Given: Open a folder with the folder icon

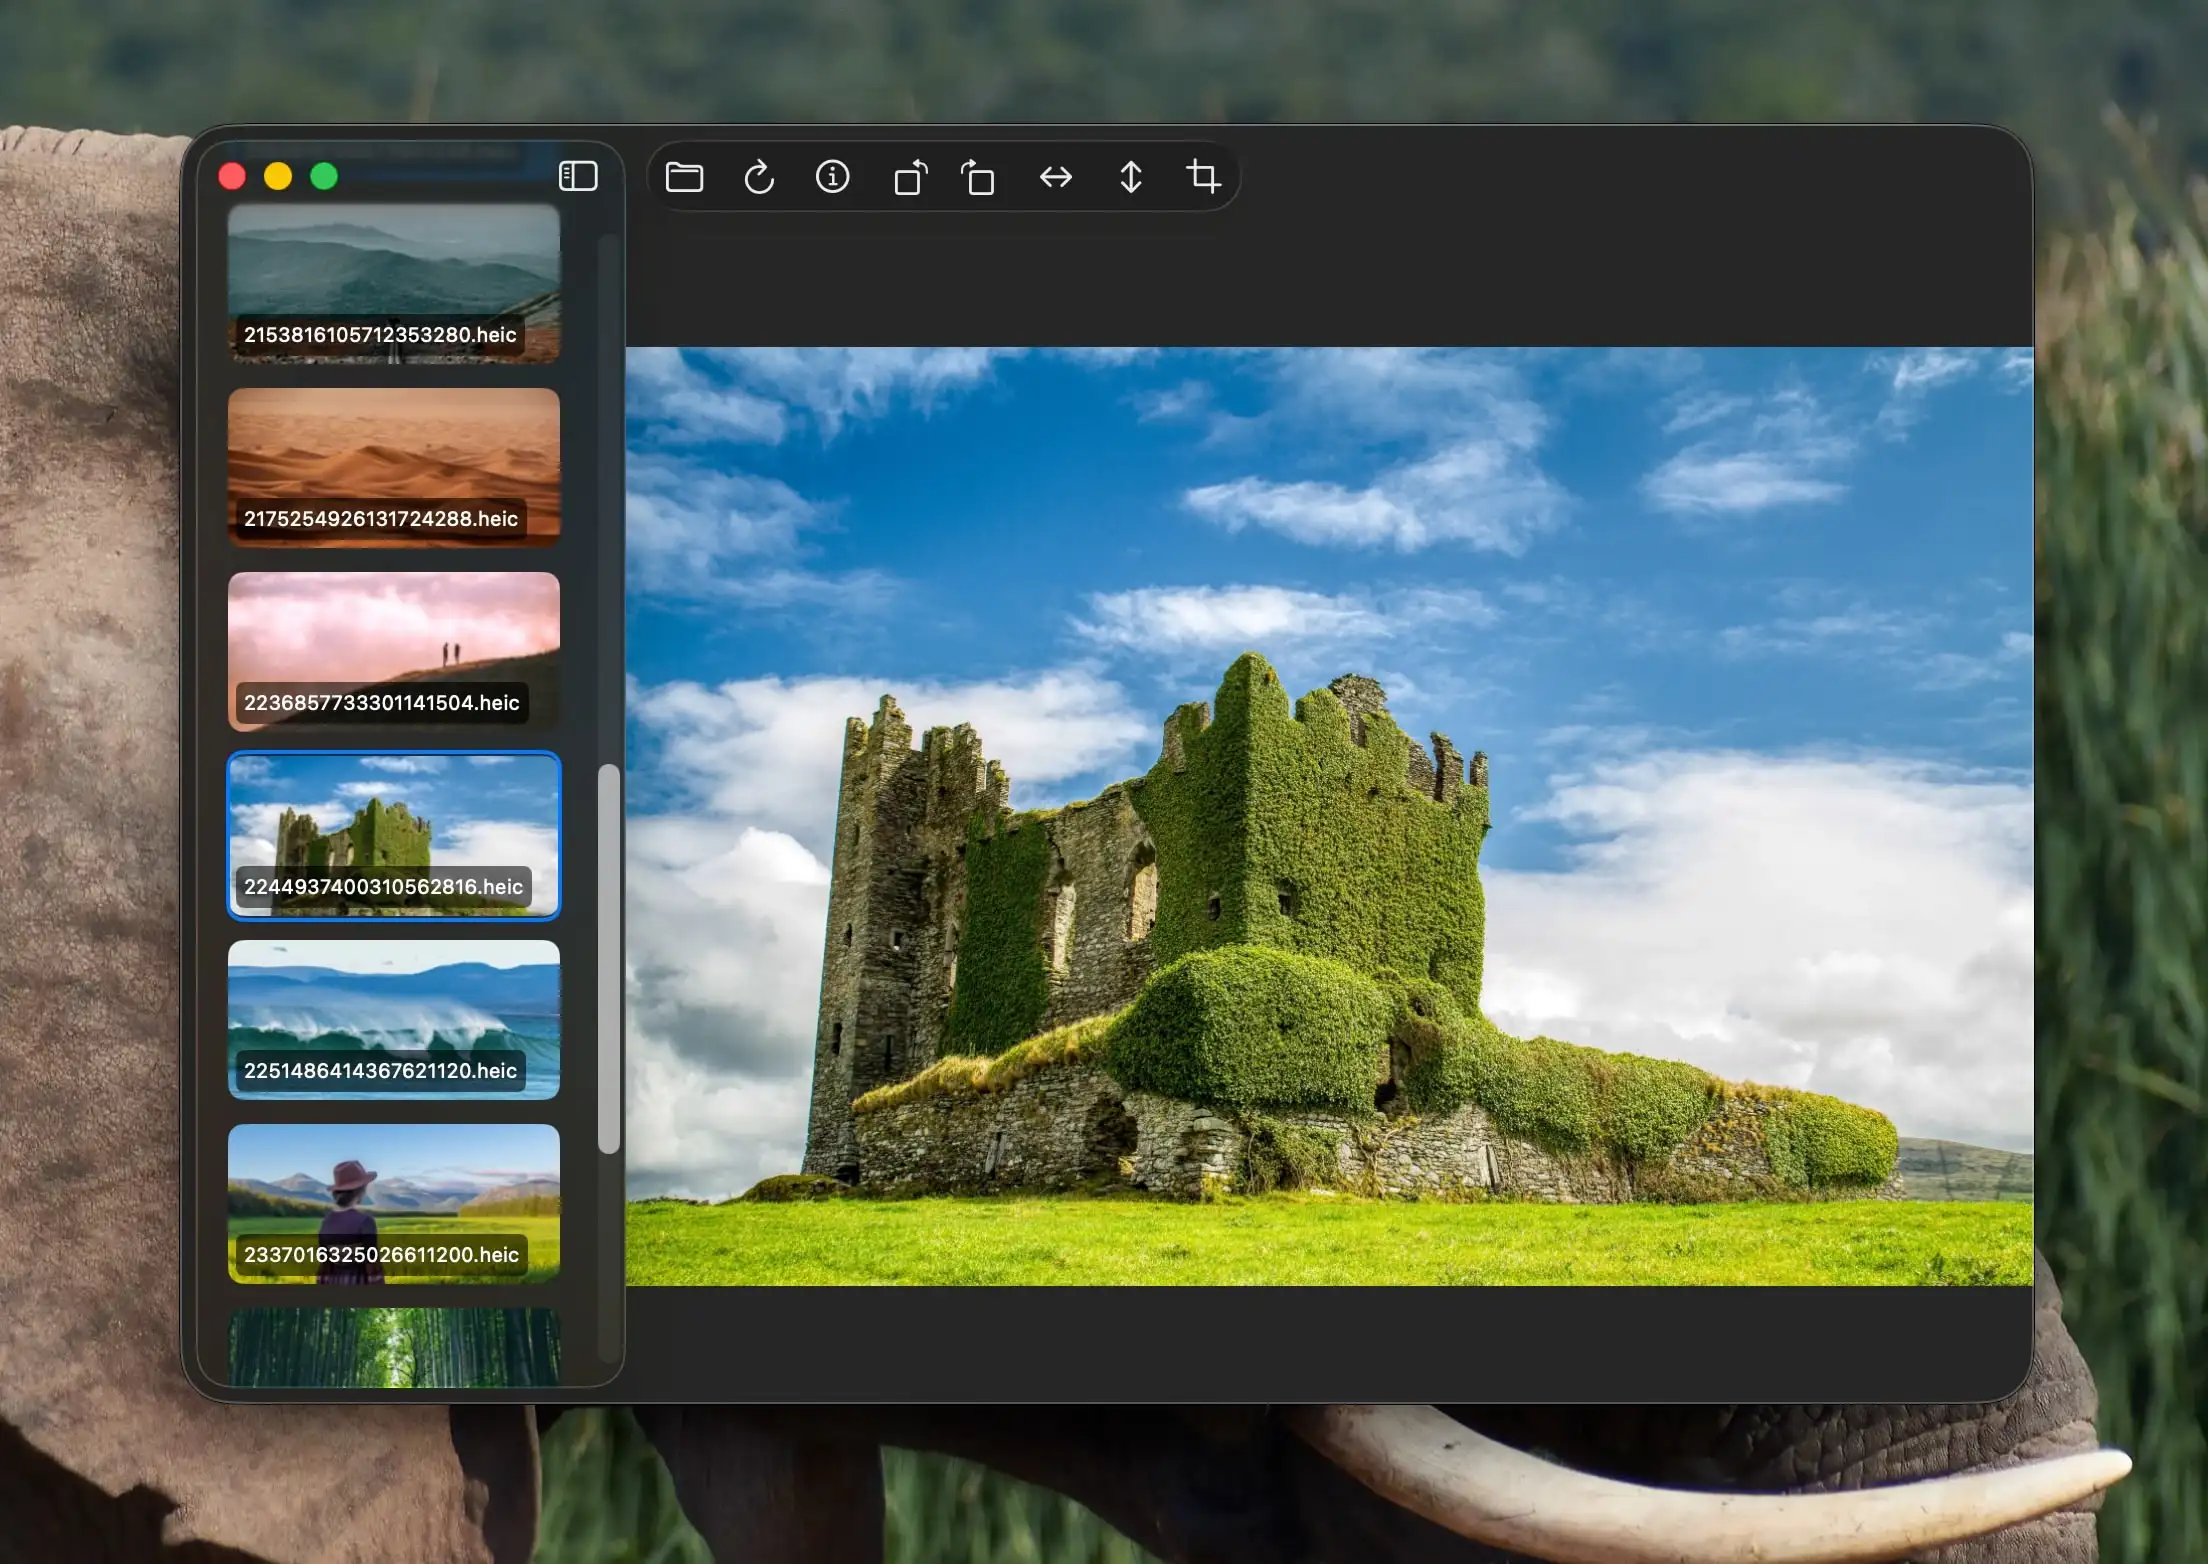Looking at the screenshot, I should [684, 177].
